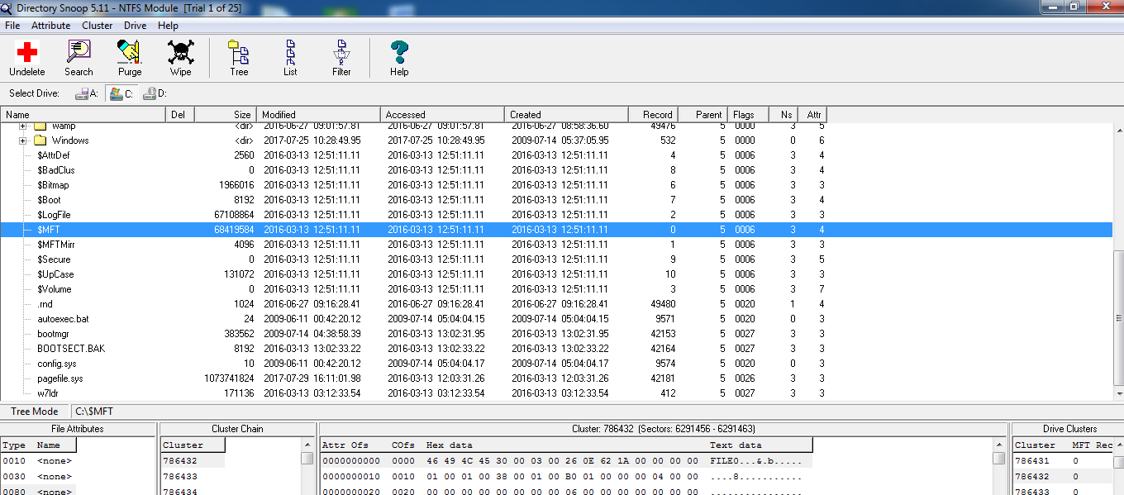Open the Filter tool
The width and height of the screenshot is (1124, 495).
pos(341,58)
